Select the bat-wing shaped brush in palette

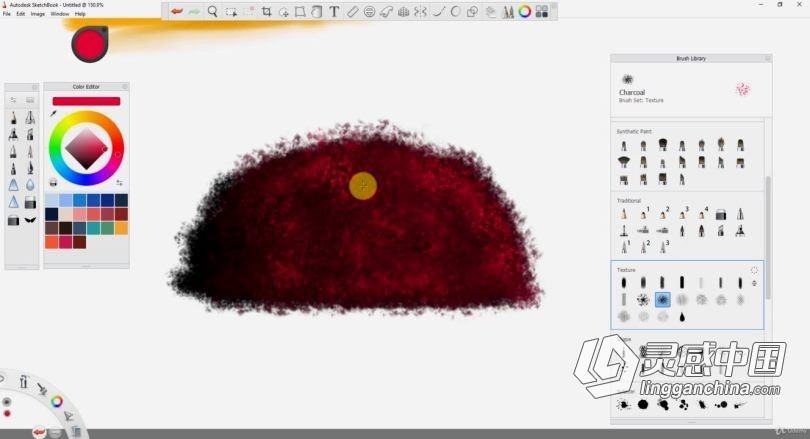[x=30, y=220]
